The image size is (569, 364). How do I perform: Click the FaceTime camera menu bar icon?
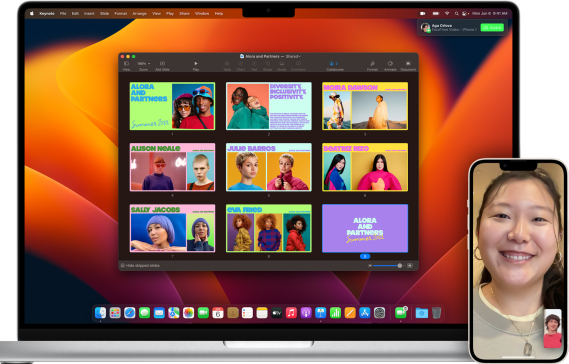pyautogui.click(x=423, y=13)
